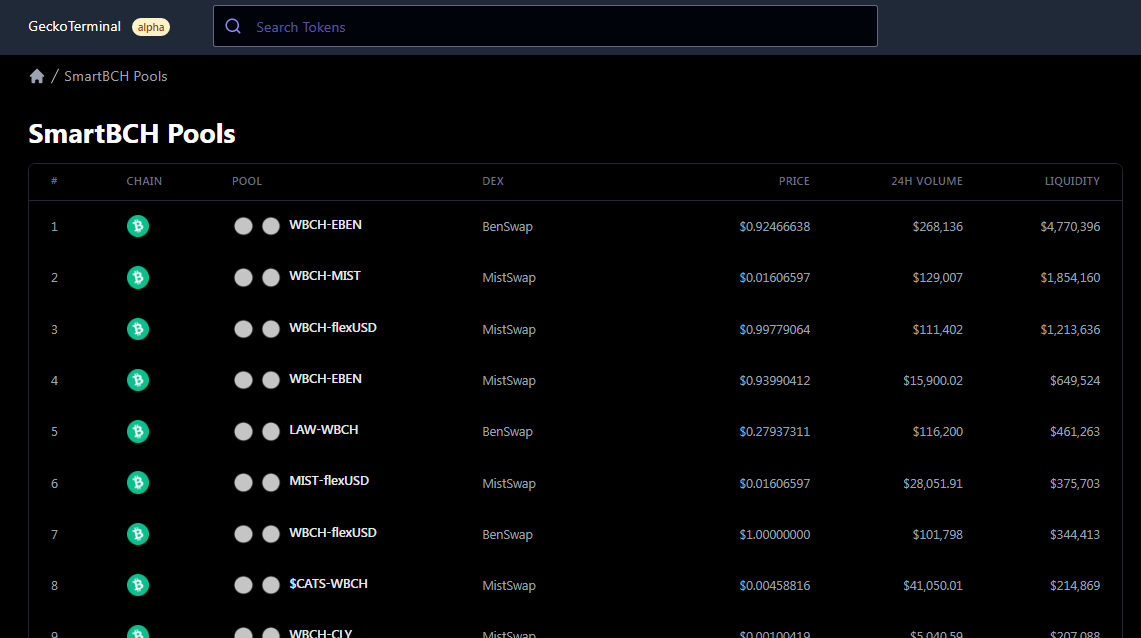Open the WBCH-EBEN pool in row 4
The height and width of the screenshot is (638, 1141).
coord(325,378)
